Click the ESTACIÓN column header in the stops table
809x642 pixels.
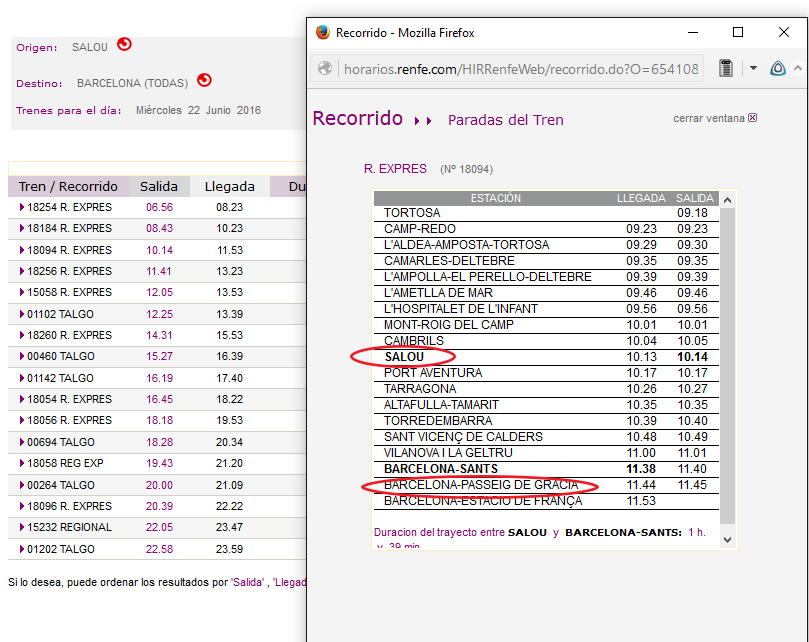[495, 198]
